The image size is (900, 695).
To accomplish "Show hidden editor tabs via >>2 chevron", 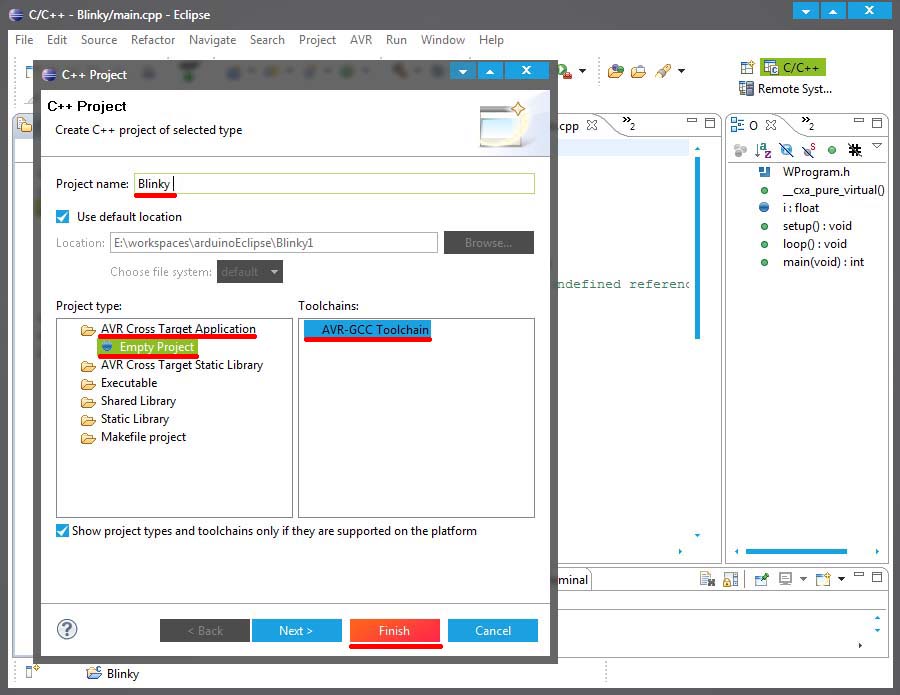I will point(629,123).
